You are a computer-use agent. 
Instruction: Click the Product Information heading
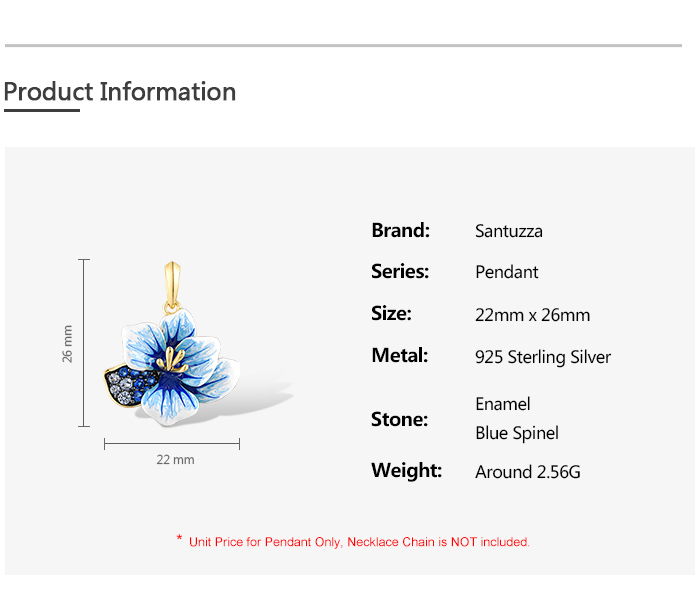[x=120, y=92]
